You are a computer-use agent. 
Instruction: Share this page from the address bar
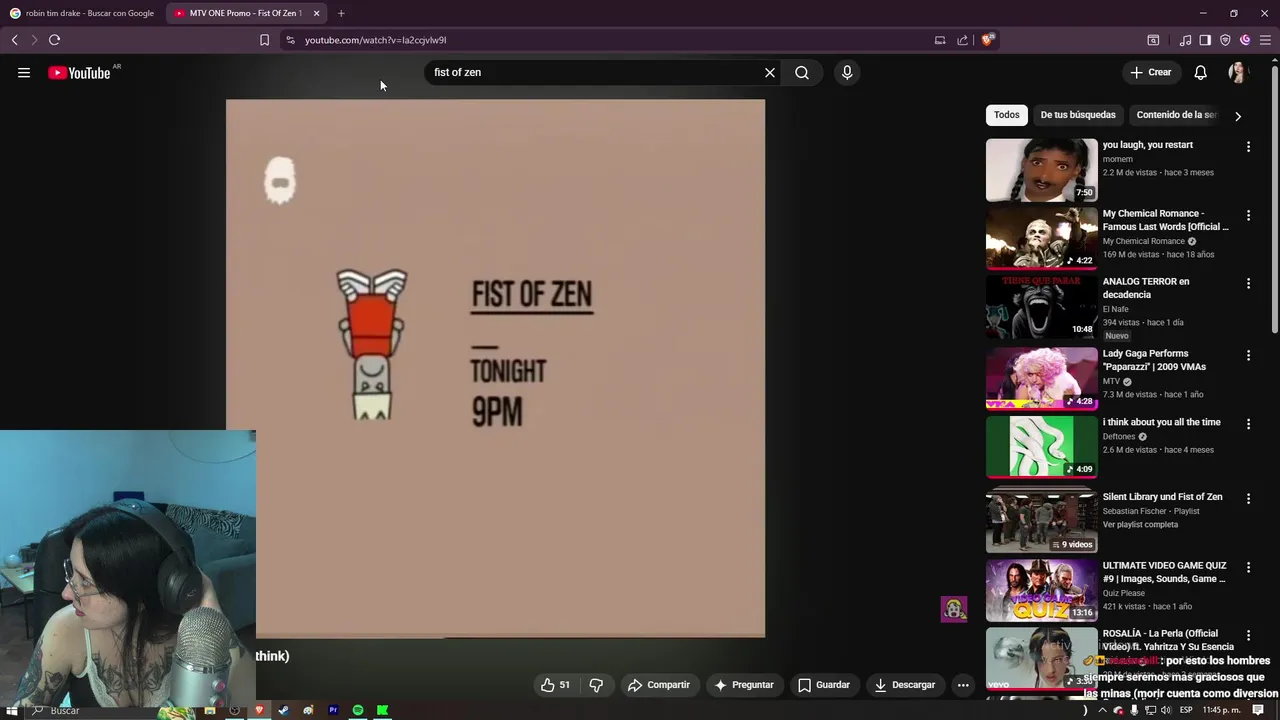pyautogui.click(x=962, y=40)
